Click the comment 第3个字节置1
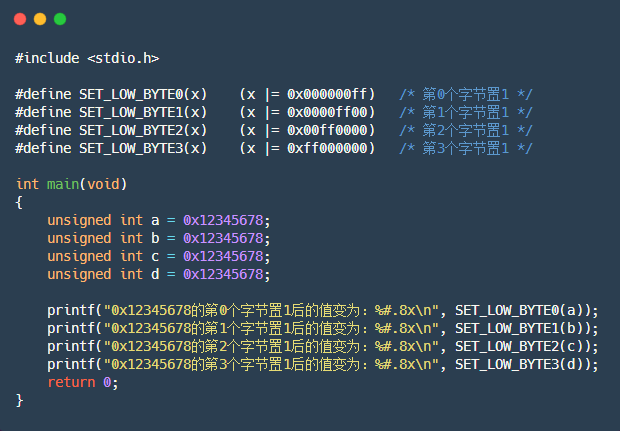Image resolution: width=620 pixels, height=431 pixels. (x=465, y=148)
